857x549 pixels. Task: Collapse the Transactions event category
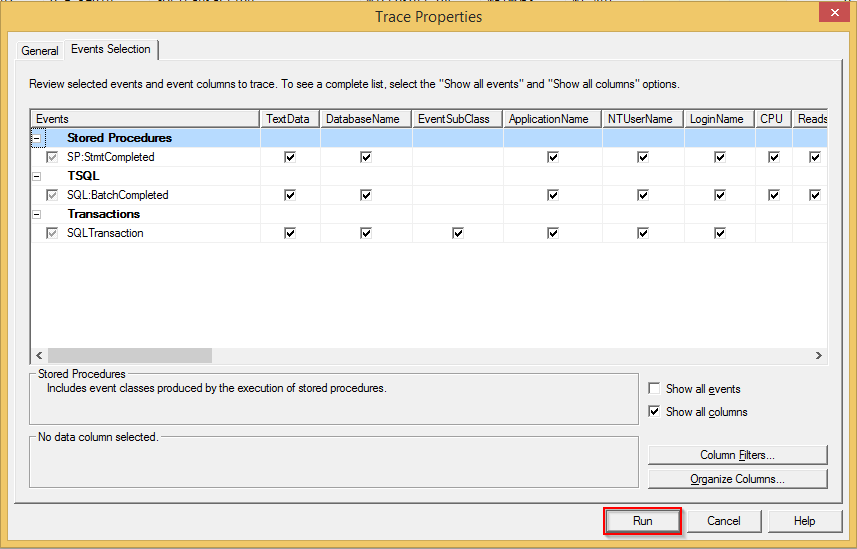[x=37, y=214]
